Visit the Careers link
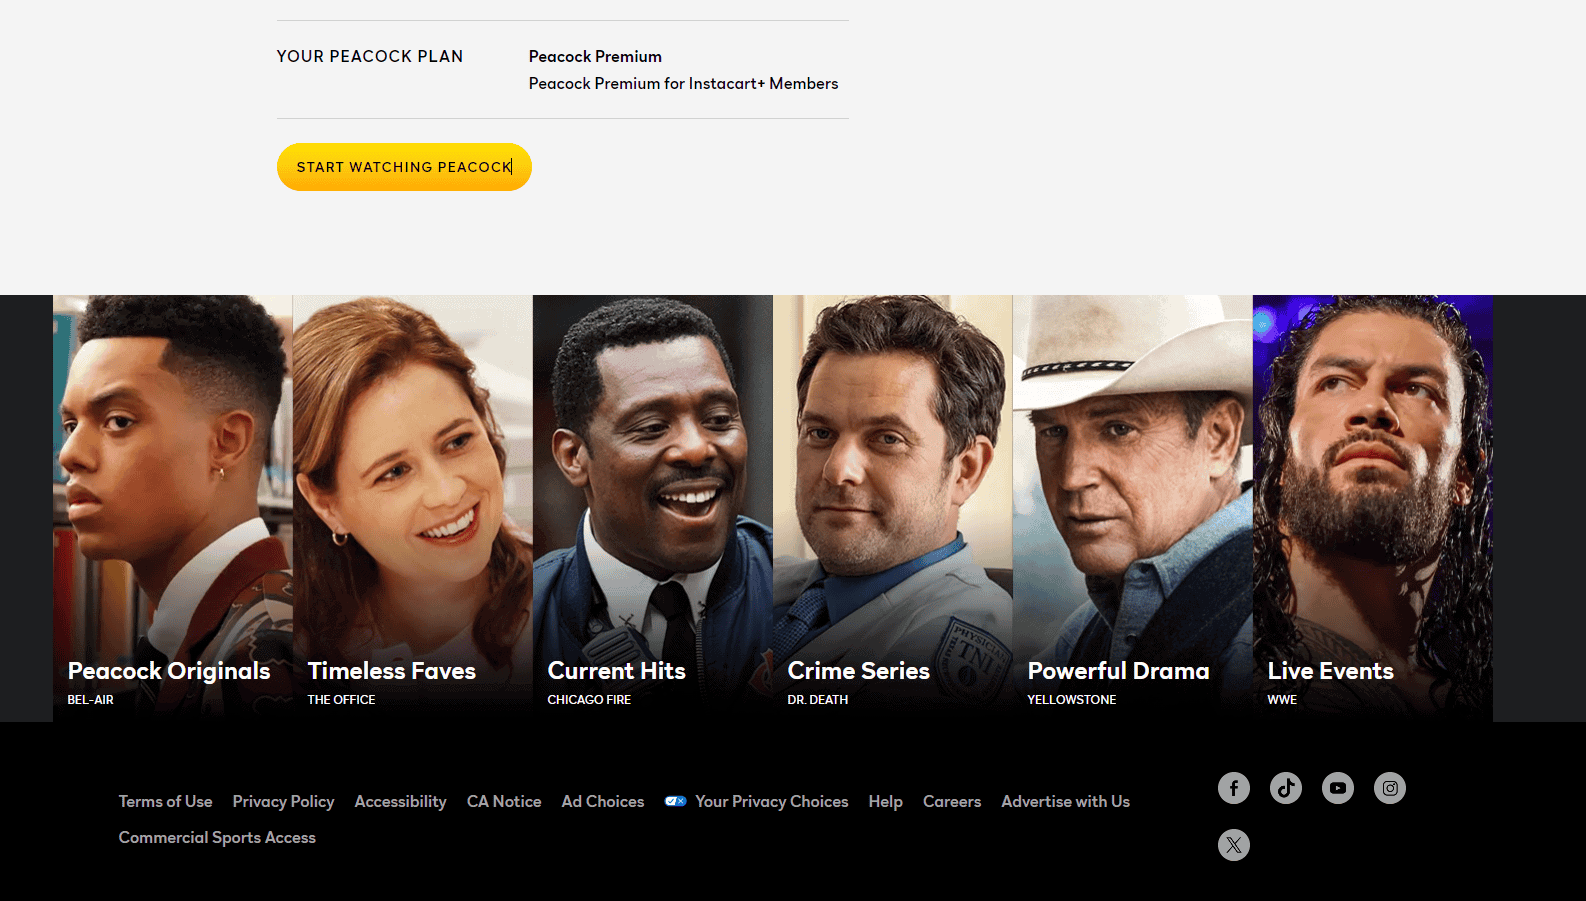The height and width of the screenshot is (901, 1586). [x=951, y=801]
